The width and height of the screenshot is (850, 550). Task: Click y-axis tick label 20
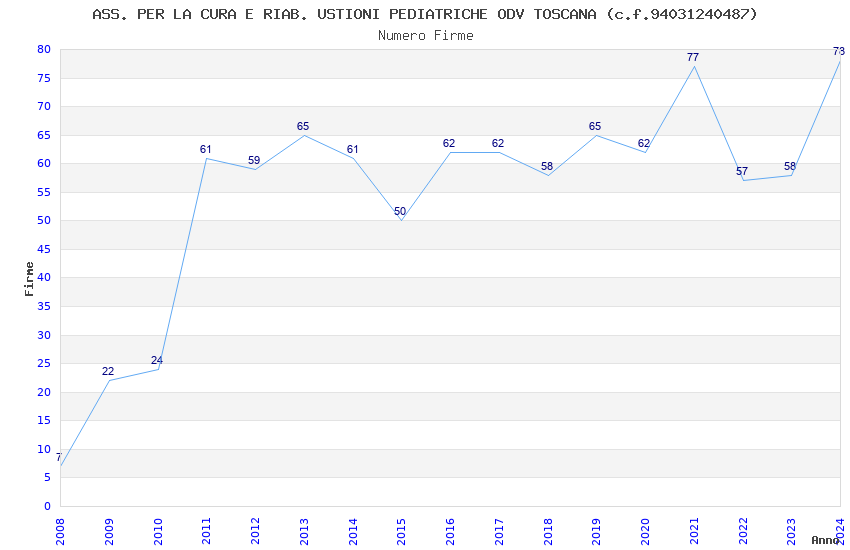44,392
